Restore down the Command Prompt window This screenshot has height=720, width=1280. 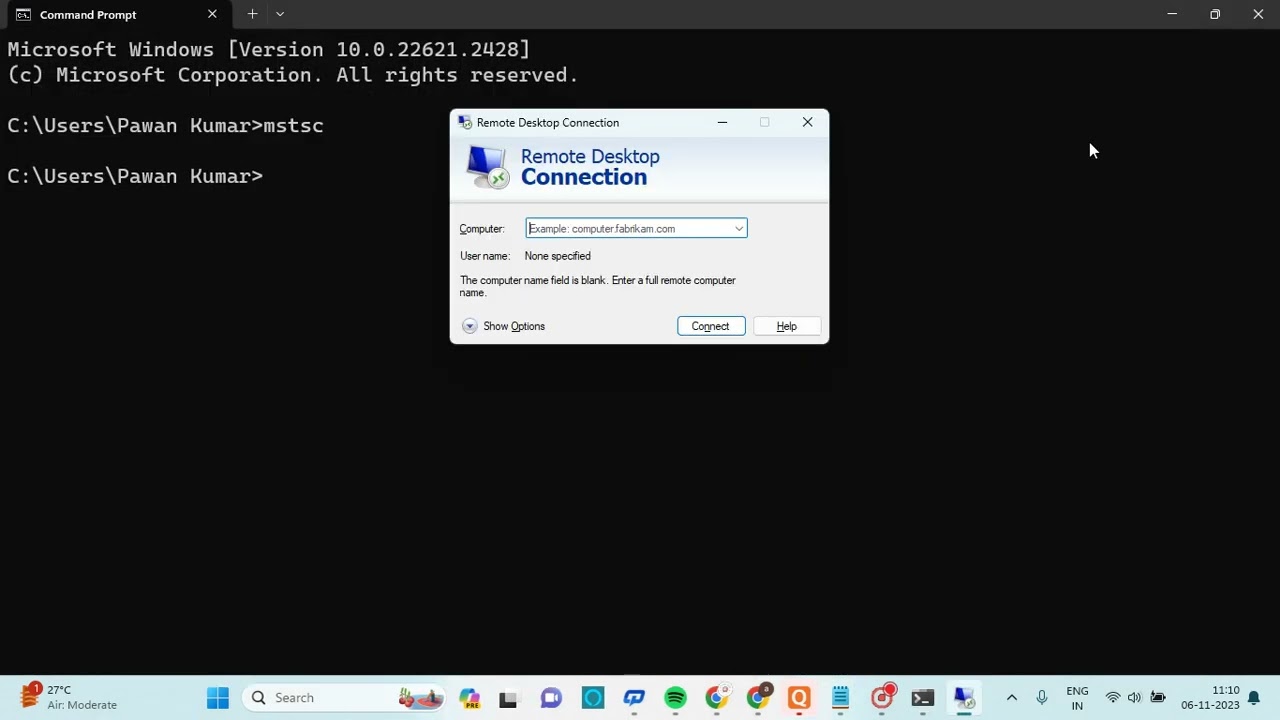point(1215,14)
